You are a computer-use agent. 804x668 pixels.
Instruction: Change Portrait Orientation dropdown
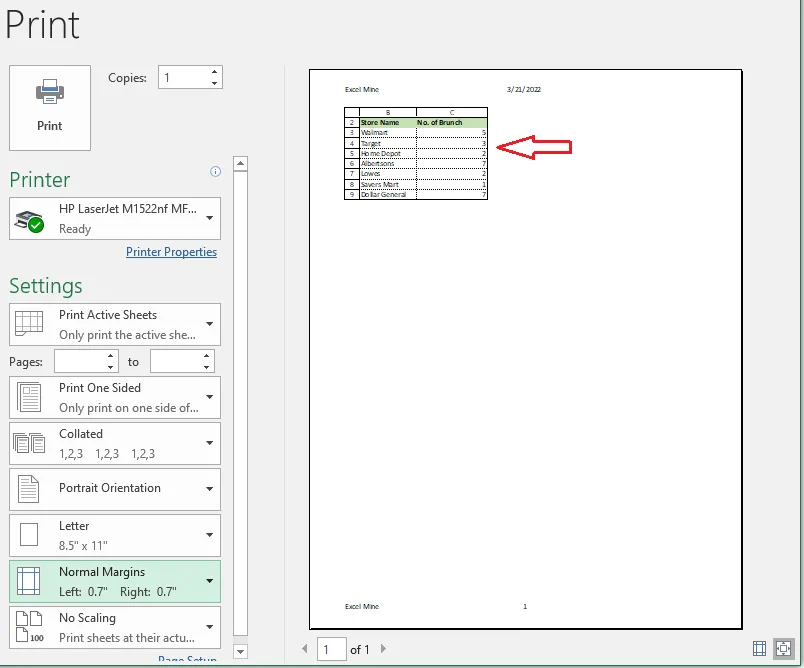pyautogui.click(x=115, y=489)
